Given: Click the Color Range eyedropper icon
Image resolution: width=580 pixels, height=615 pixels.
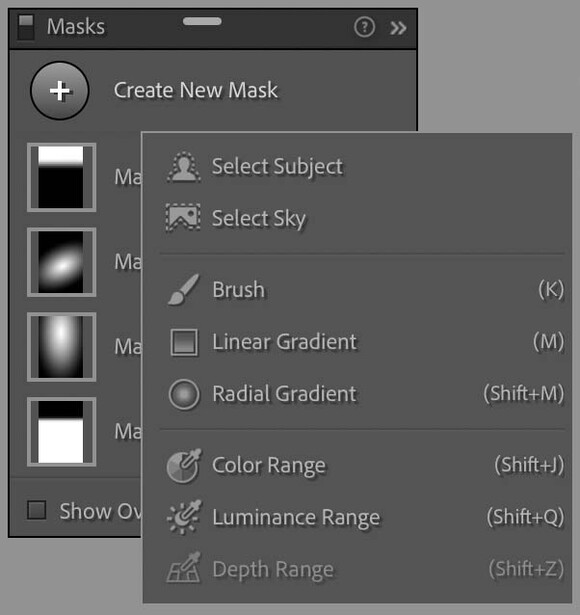Looking at the screenshot, I should click(x=184, y=466).
